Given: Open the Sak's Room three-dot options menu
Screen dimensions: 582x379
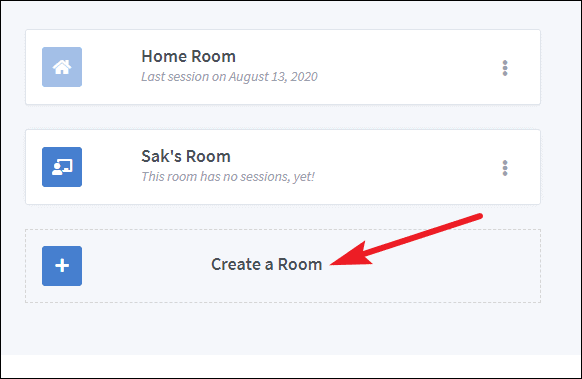Looking at the screenshot, I should tap(505, 168).
